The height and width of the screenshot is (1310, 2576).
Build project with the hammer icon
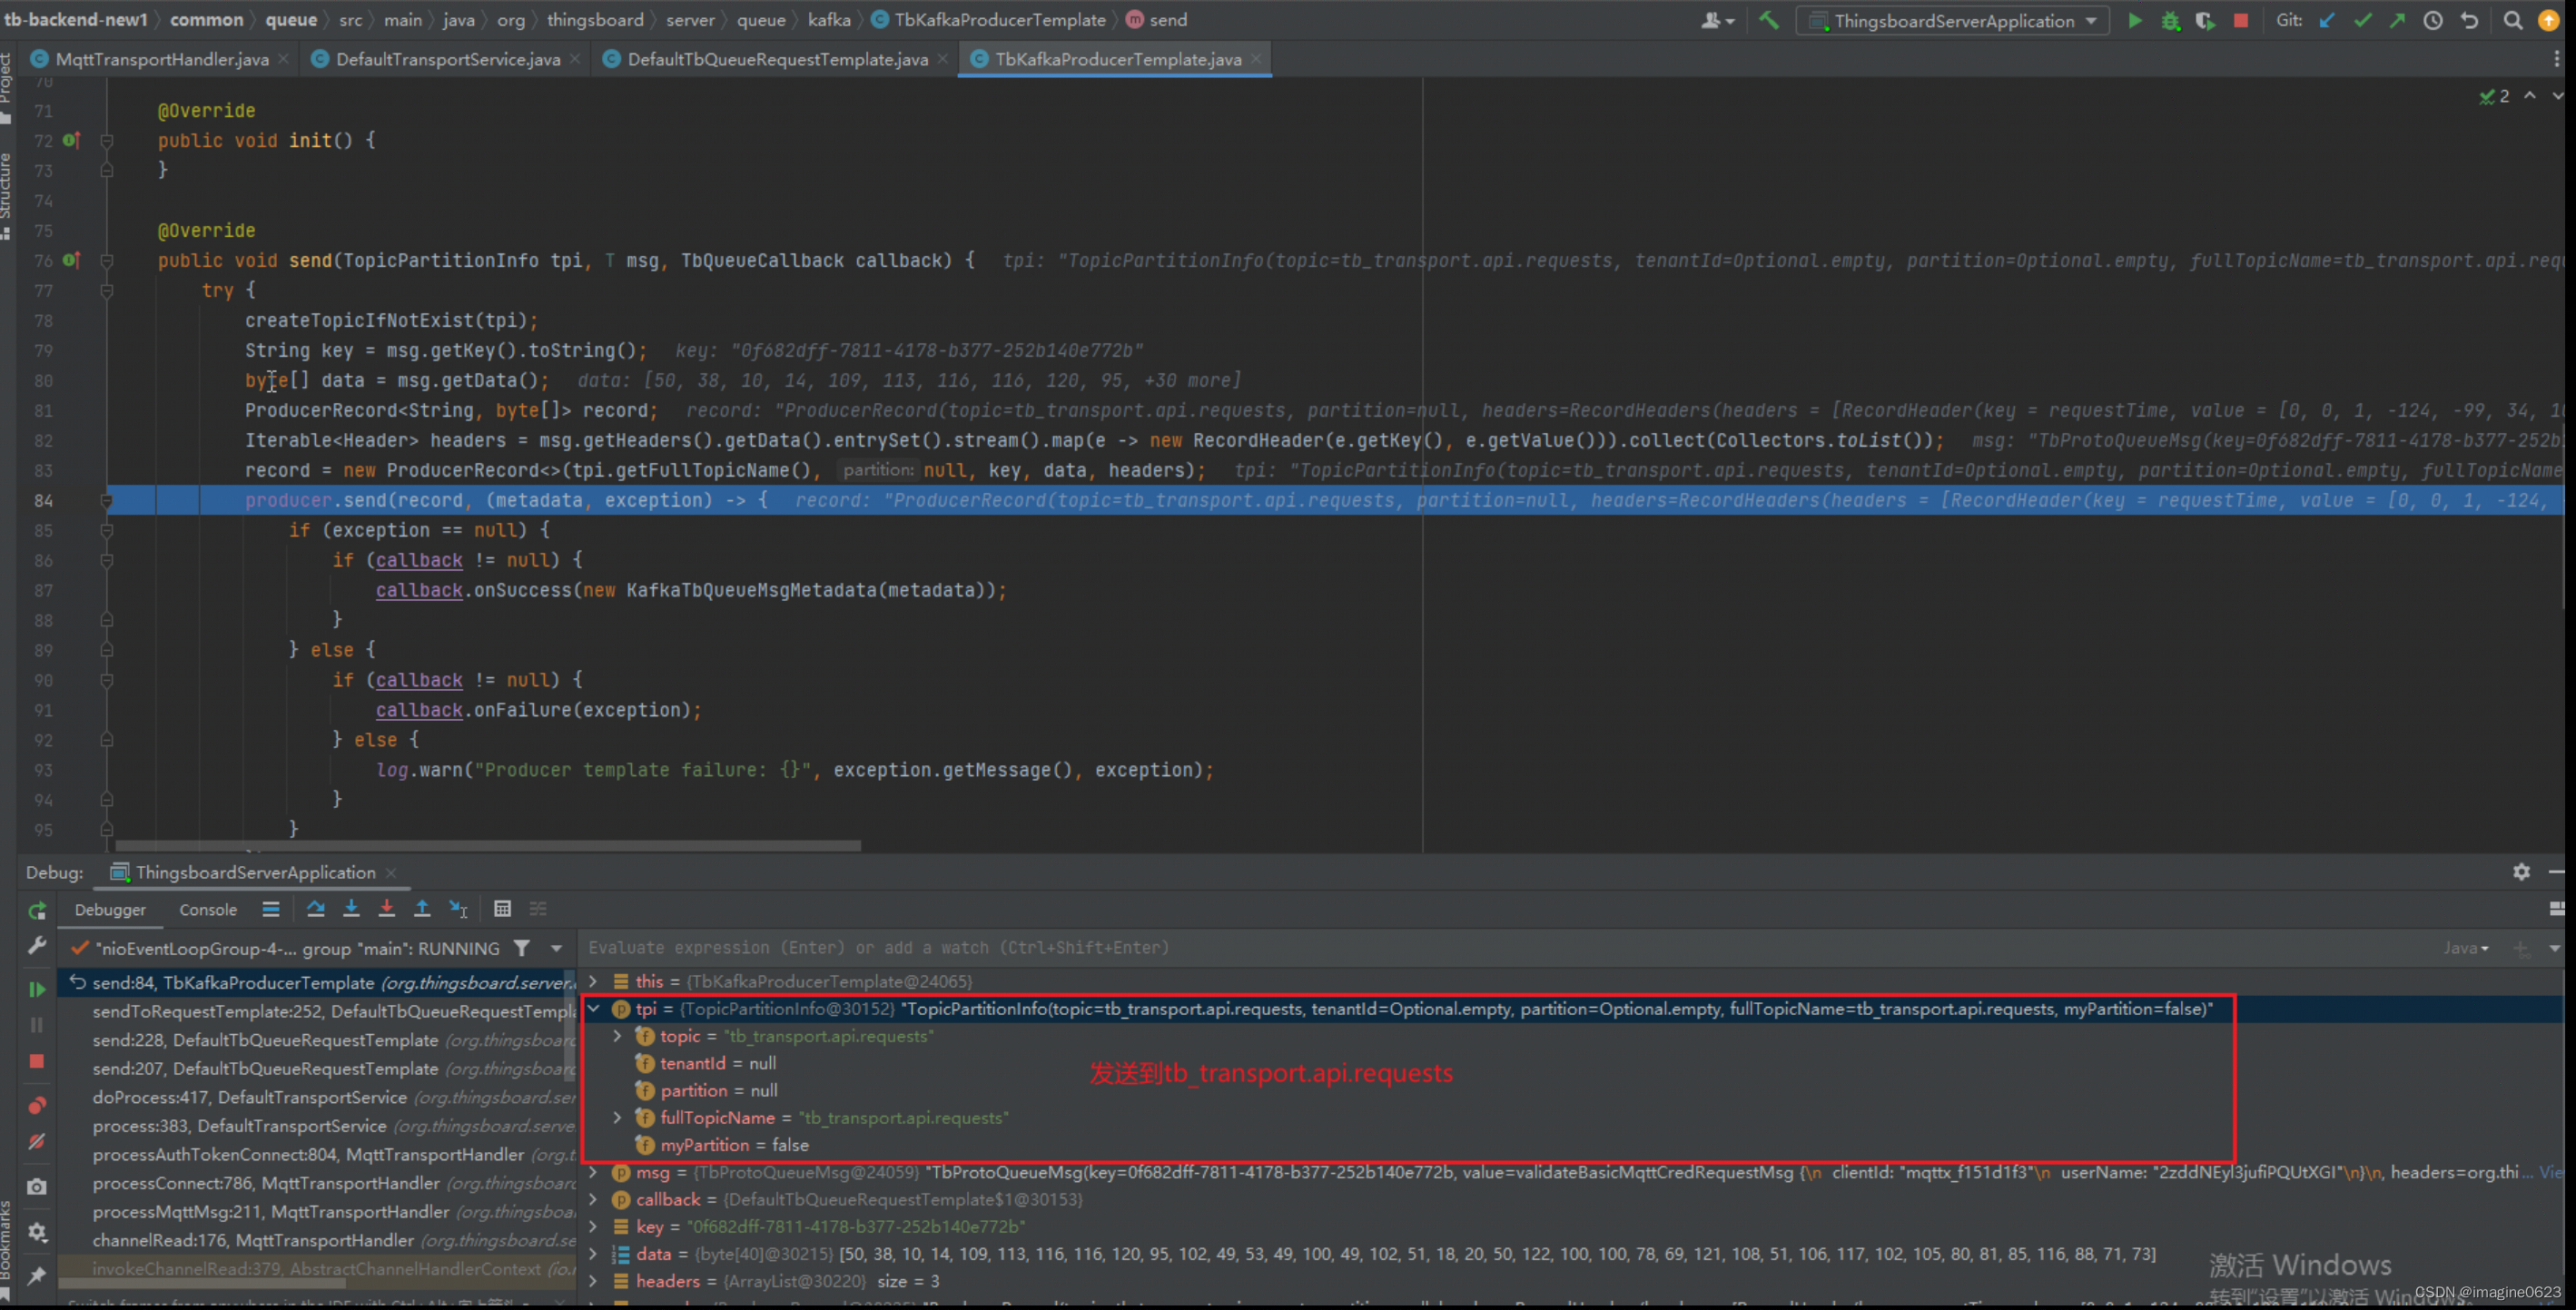click(1768, 20)
